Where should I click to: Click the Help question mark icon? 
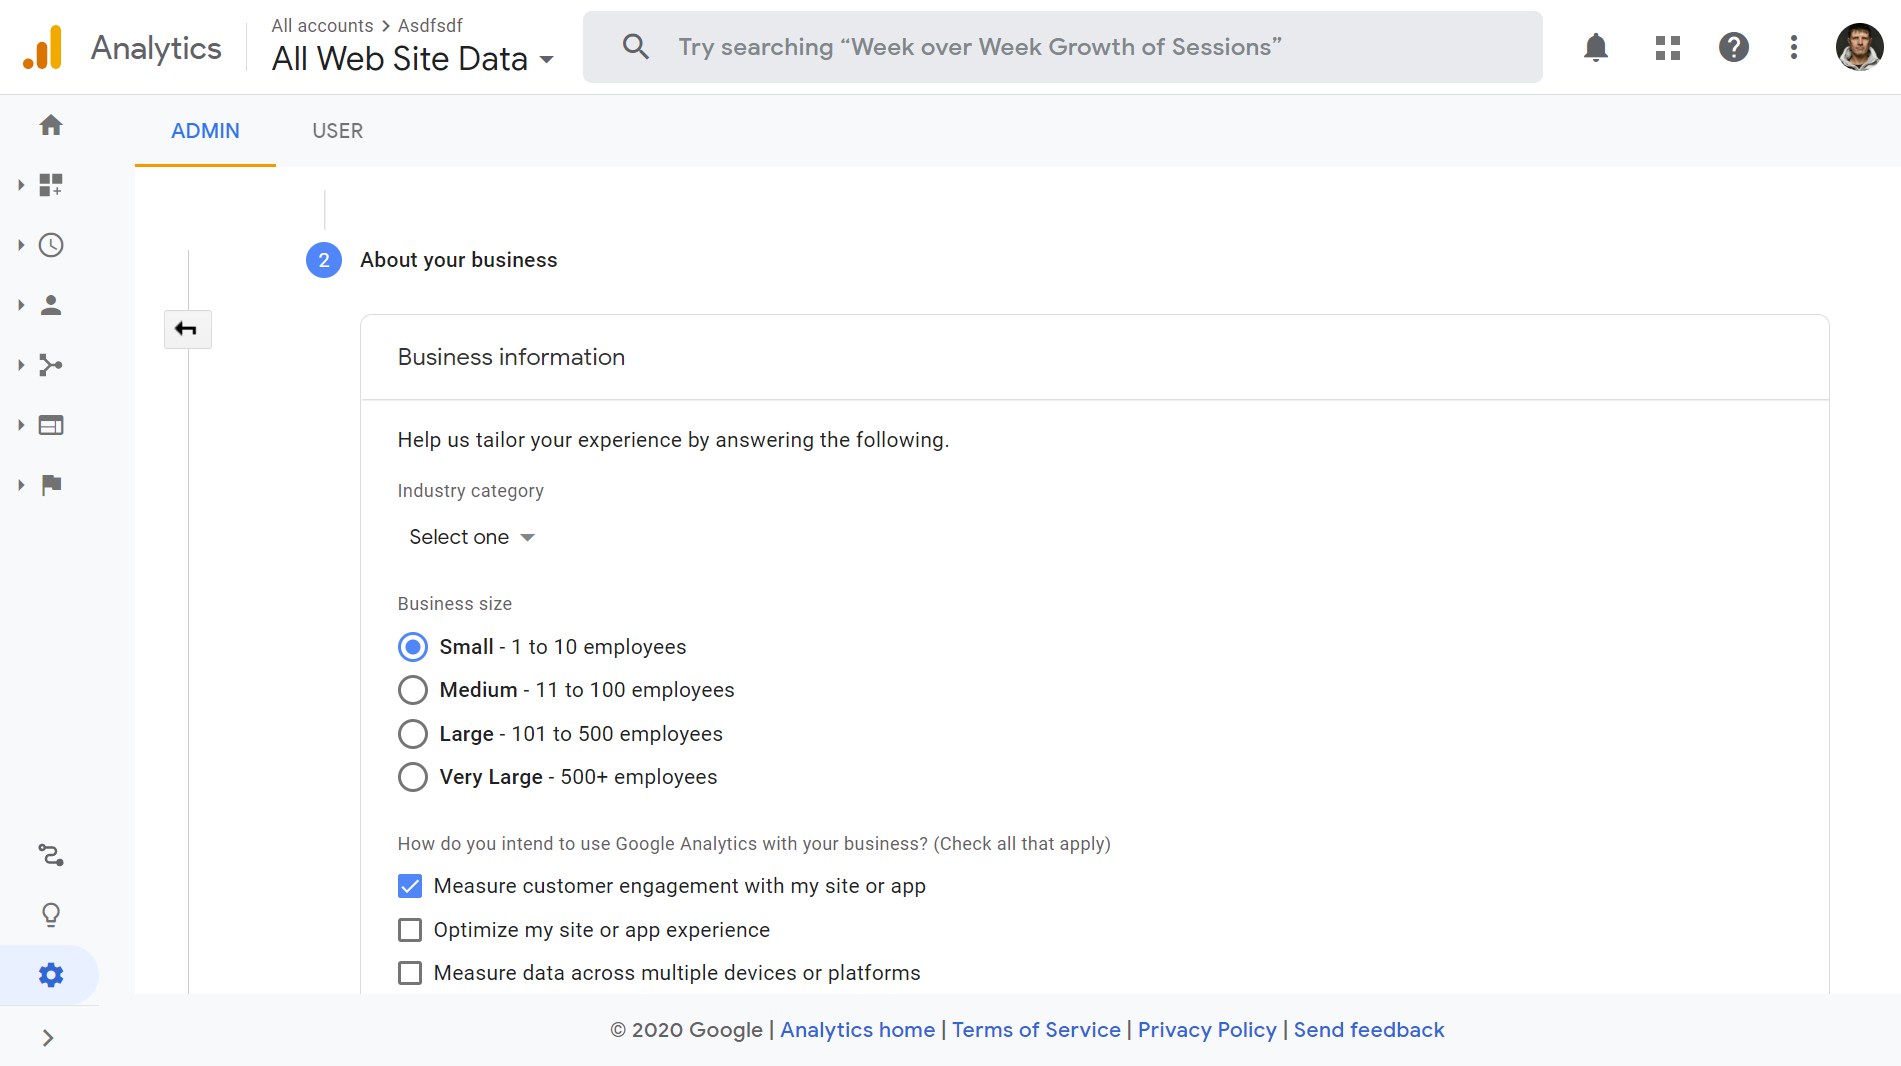[1733, 47]
